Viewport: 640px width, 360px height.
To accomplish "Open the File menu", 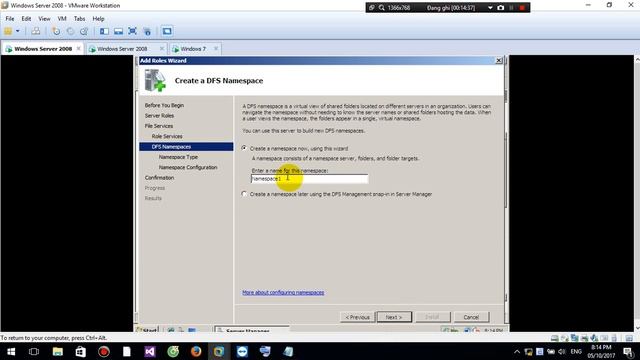I will [10, 19].
